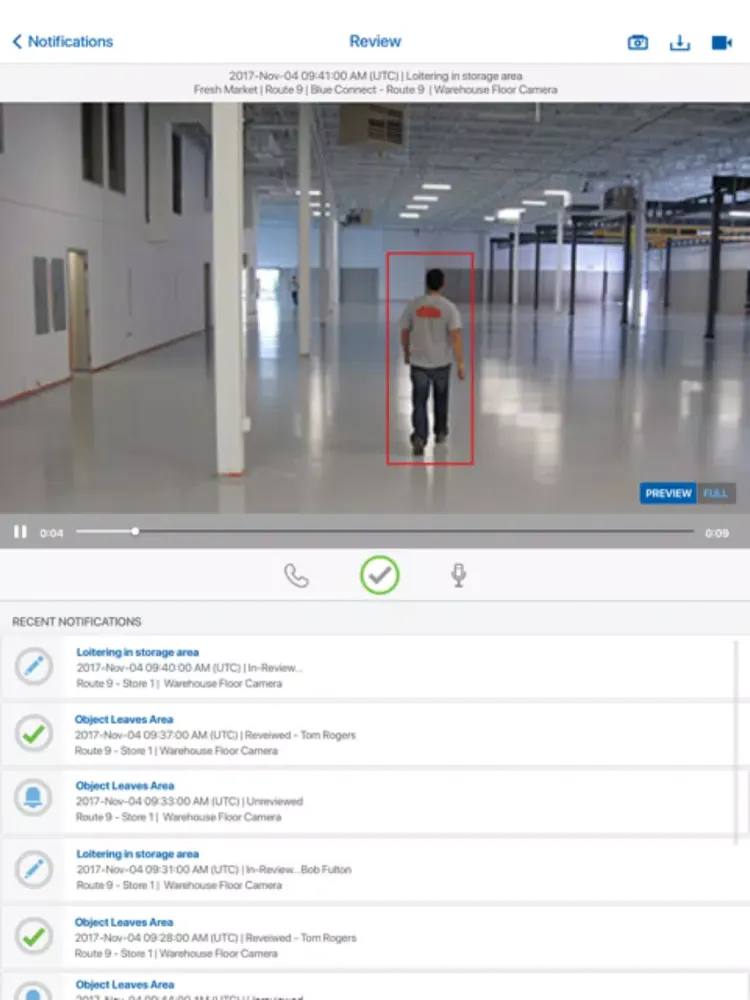Open Loitering in storage area 09:40:00 notification title
Screen dimensions: 750x1000
click(137, 652)
